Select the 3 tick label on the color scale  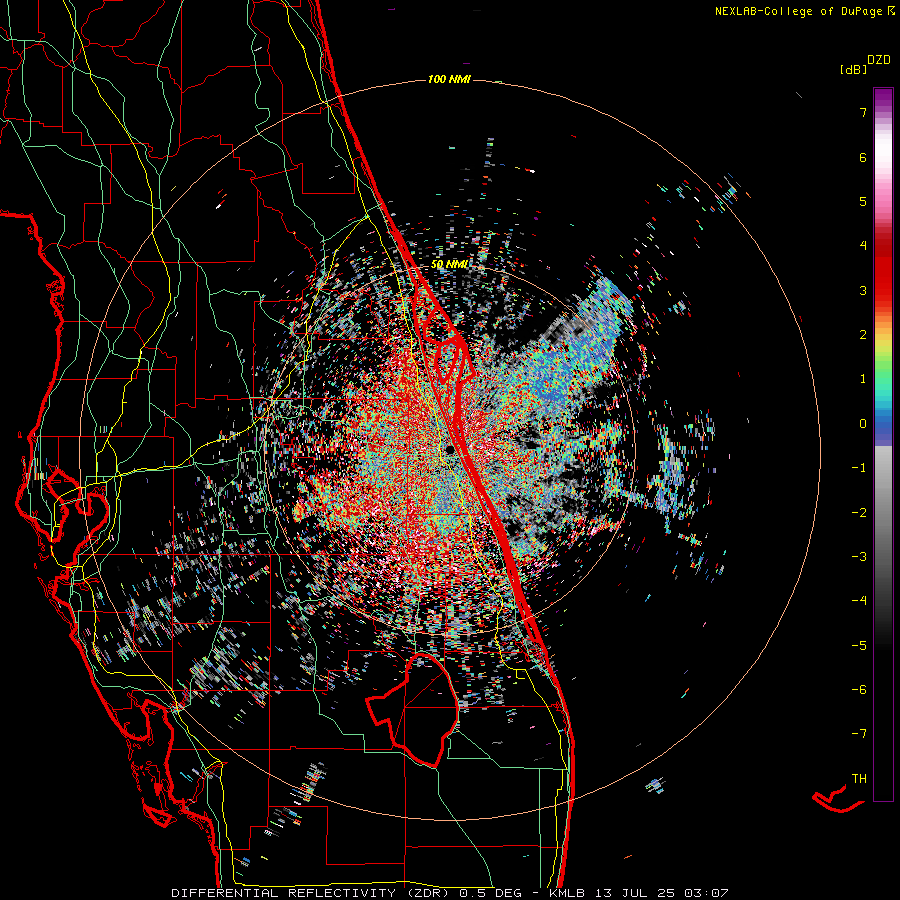(x=863, y=290)
